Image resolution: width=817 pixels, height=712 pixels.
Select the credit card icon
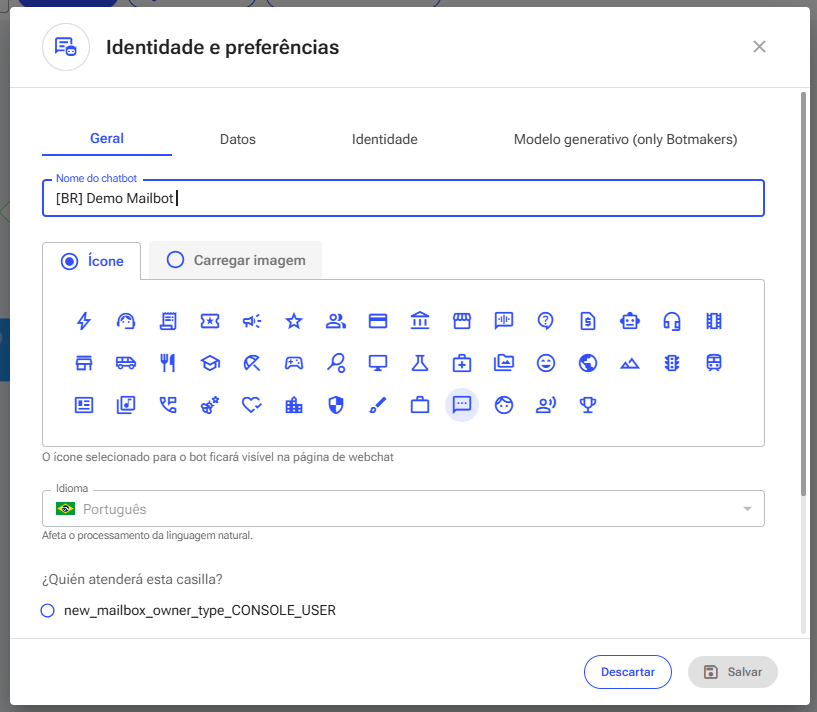tap(378, 321)
